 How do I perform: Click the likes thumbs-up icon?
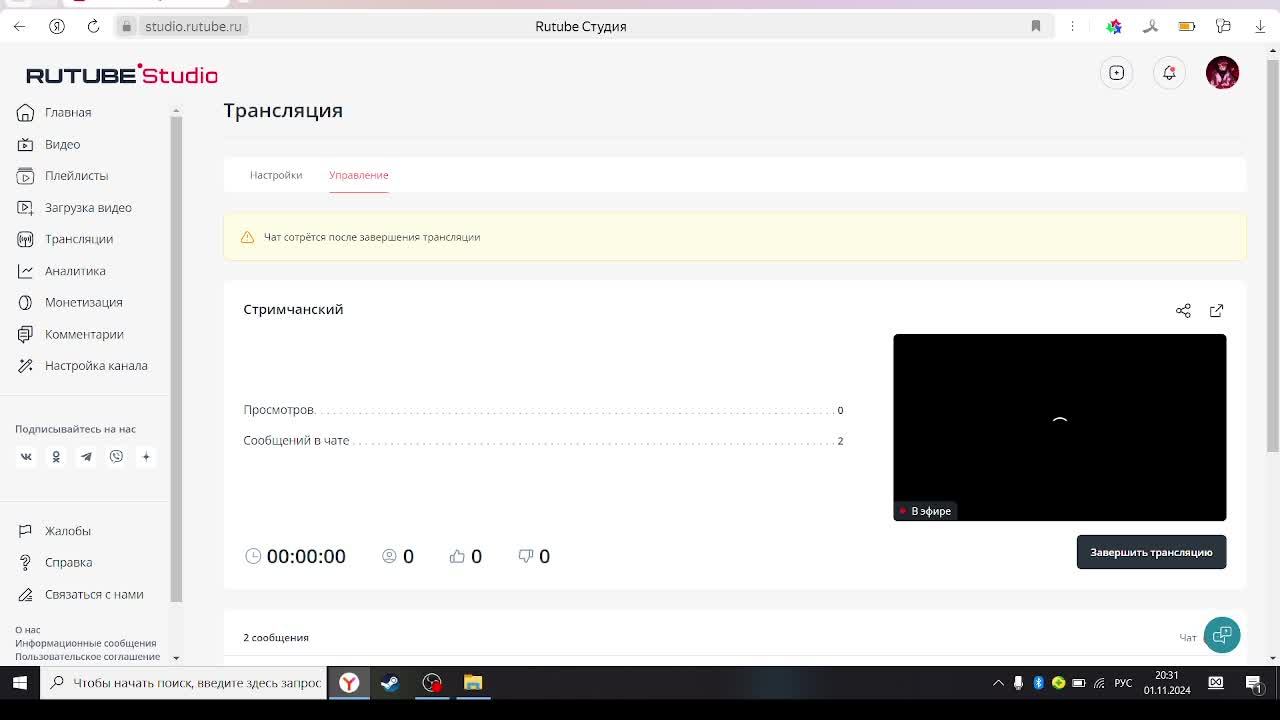457,556
